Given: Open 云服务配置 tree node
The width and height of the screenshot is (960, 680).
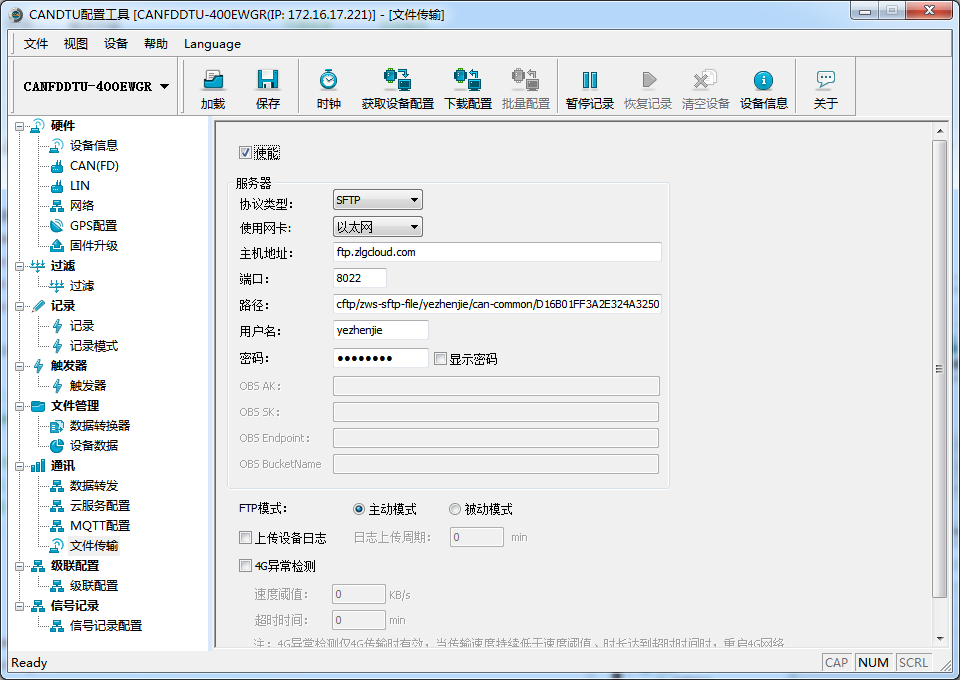Looking at the screenshot, I should coord(100,506).
